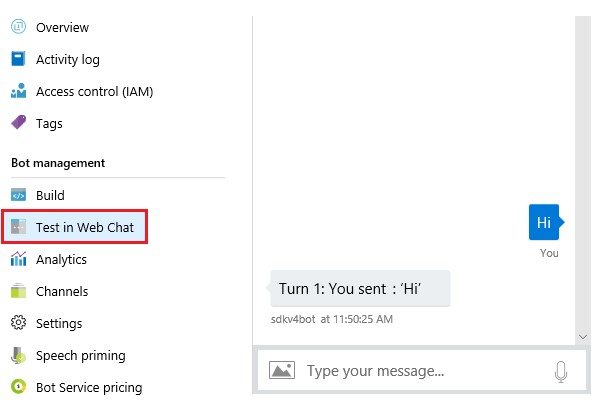Click the scroll-down arrow in chat pane
The height and width of the screenshot is (406, 598).
point(583,337)
